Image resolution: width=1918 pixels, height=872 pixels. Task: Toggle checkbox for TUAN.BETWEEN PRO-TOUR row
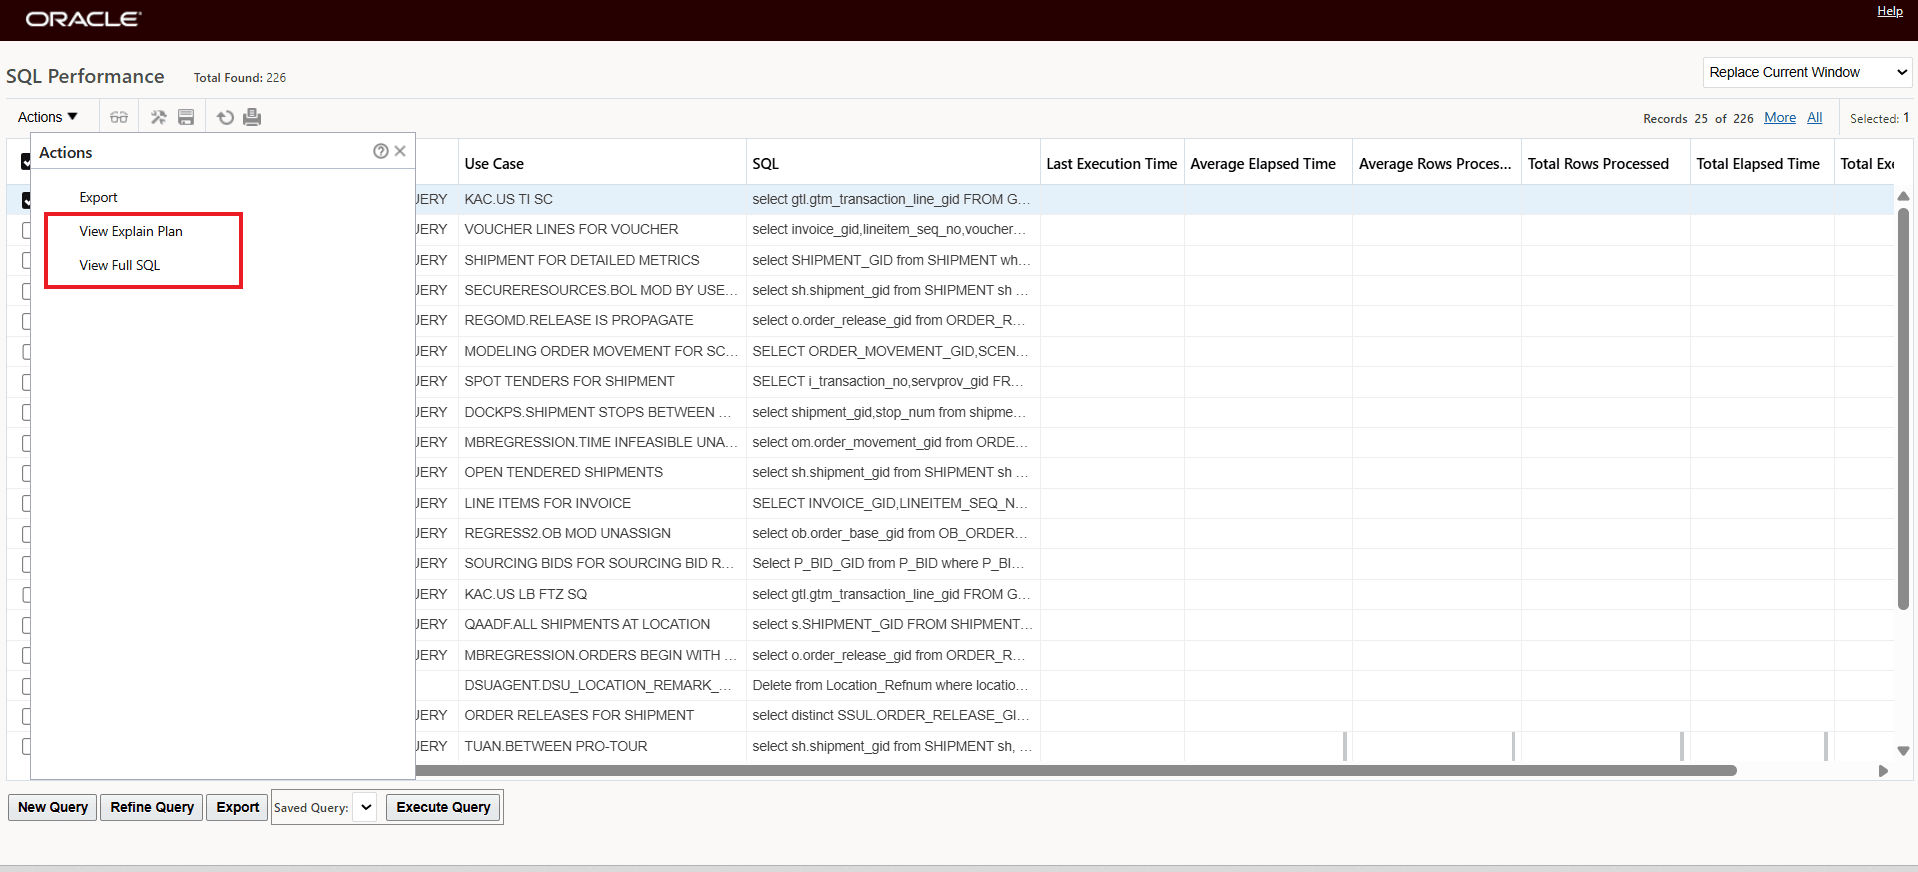click(26, 746)
